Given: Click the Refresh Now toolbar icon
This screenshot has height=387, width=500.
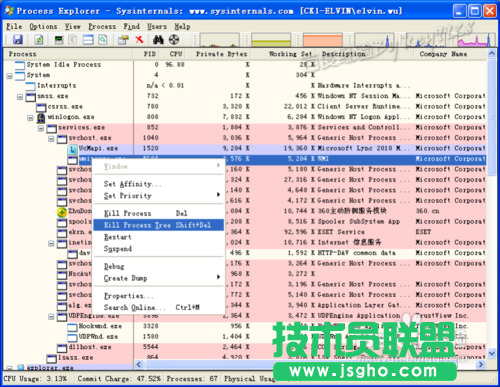Looking at the screenshot, I should 39,40.
